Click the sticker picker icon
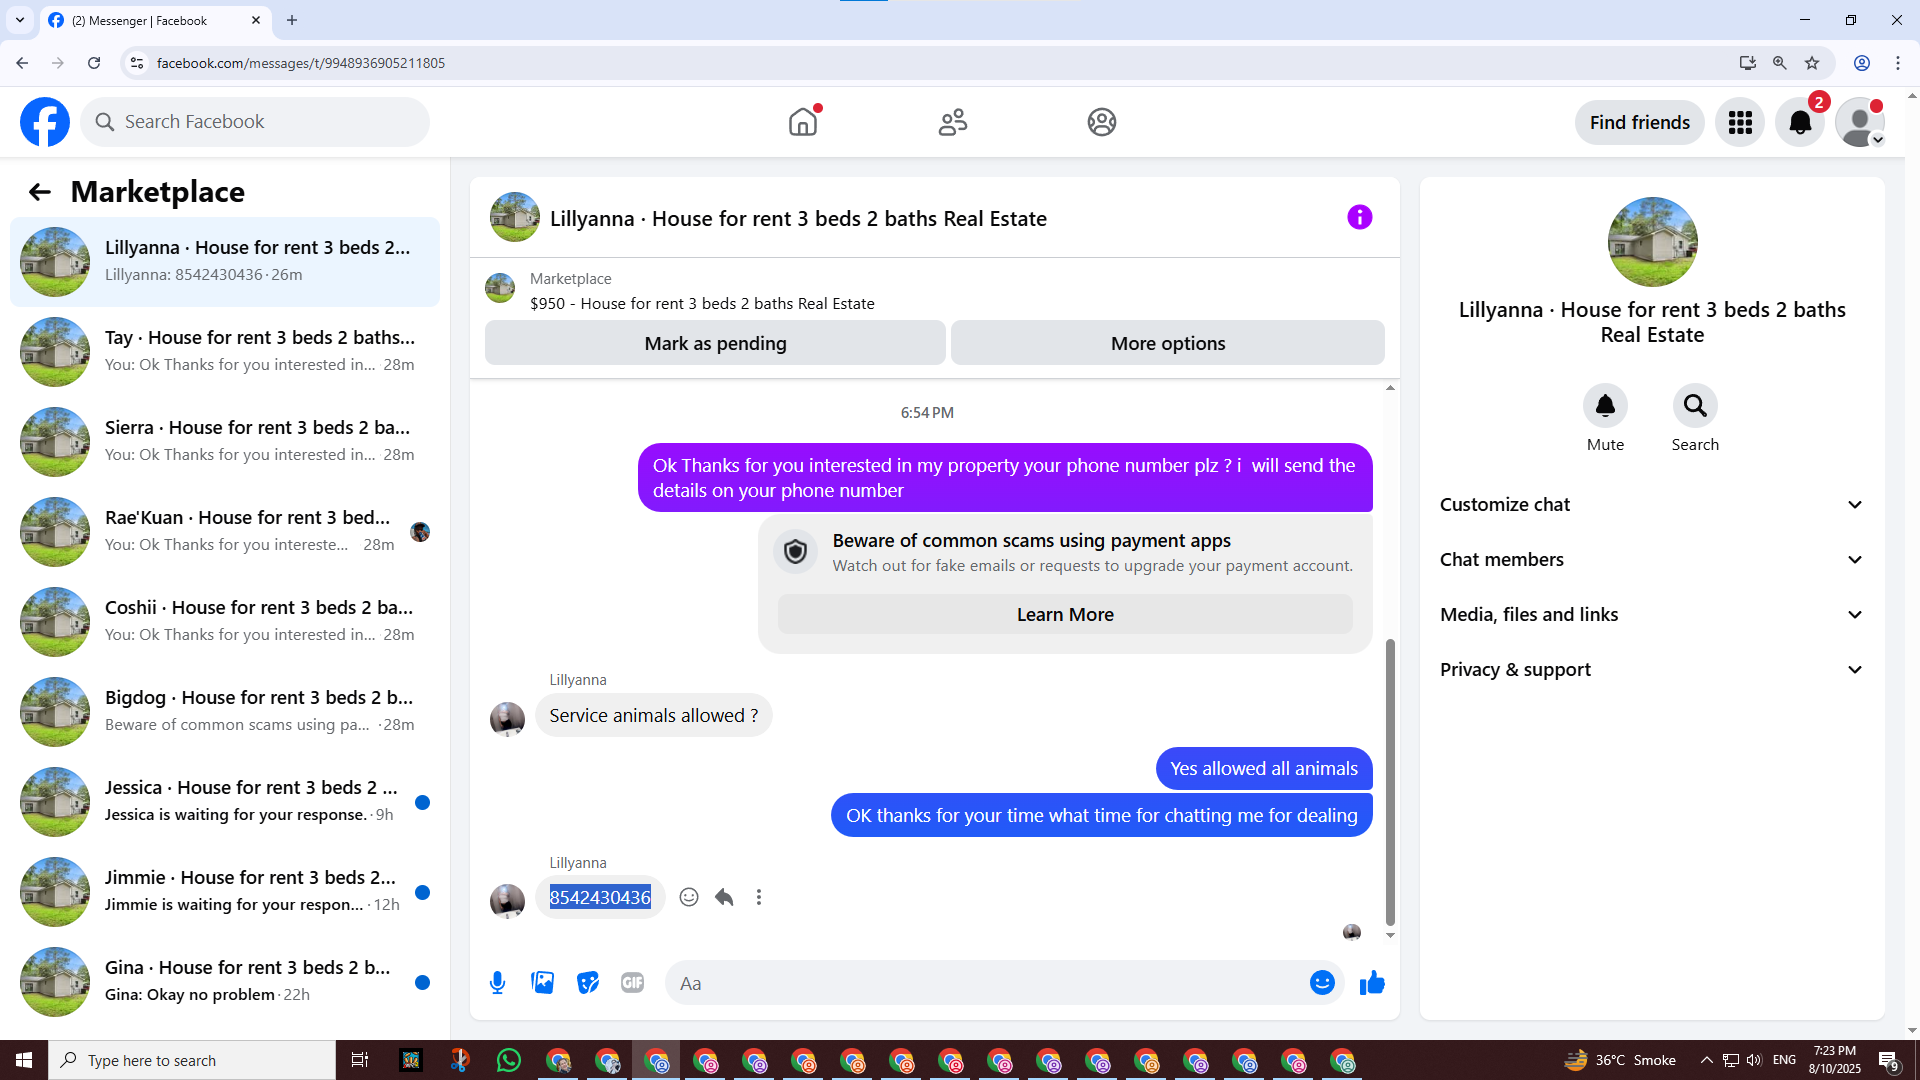 588,983
